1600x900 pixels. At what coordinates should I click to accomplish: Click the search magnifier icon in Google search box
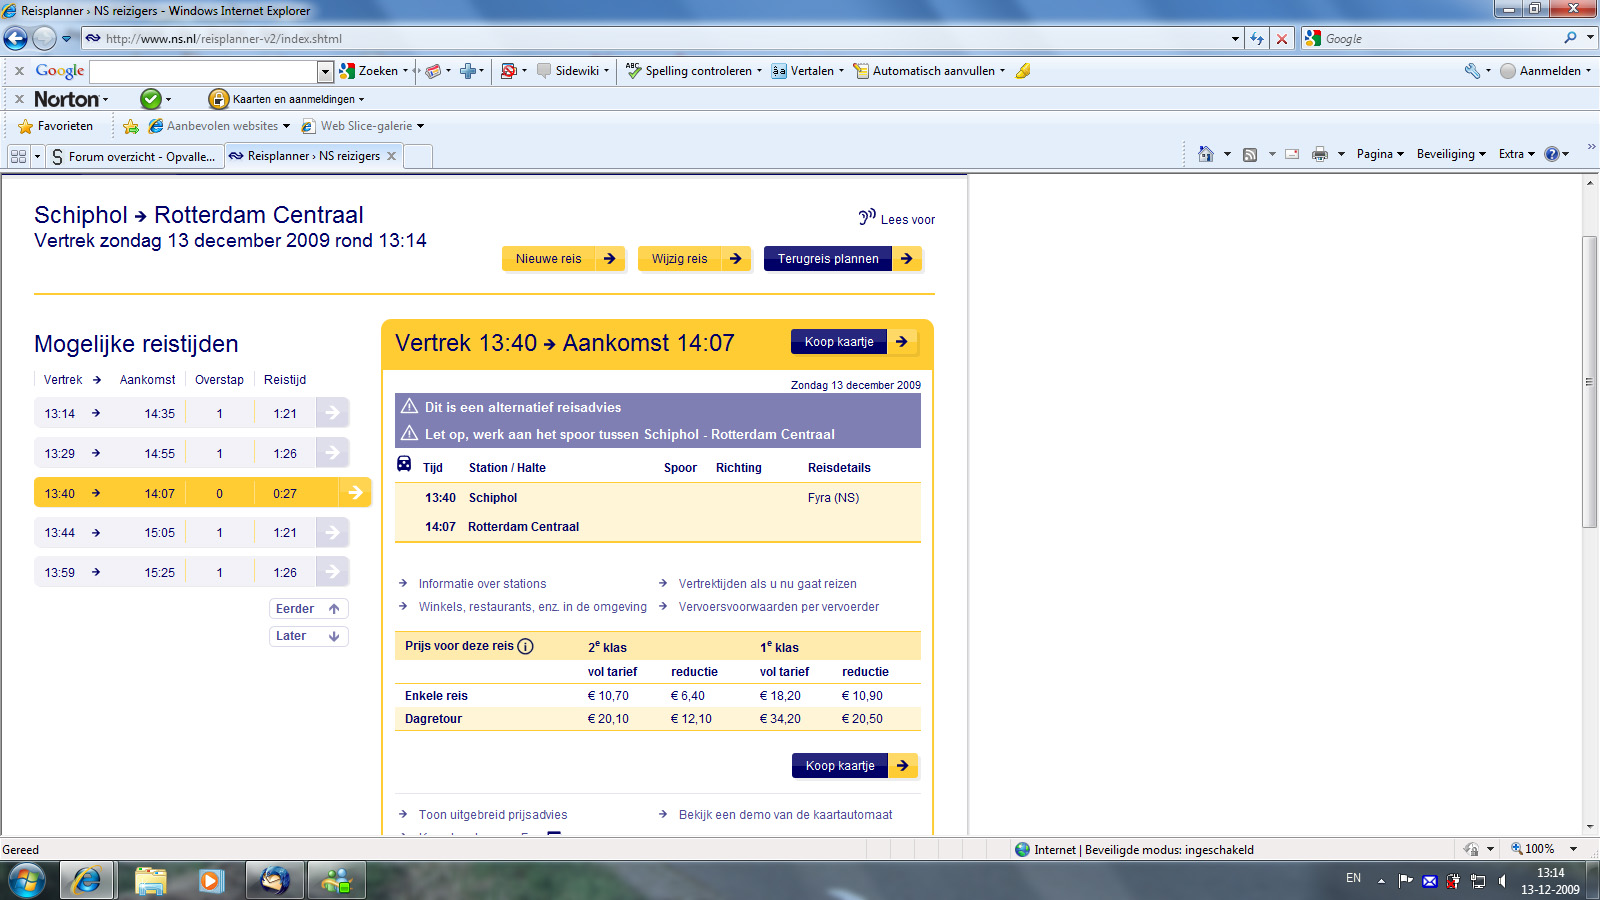click(x=1571, y=38)
